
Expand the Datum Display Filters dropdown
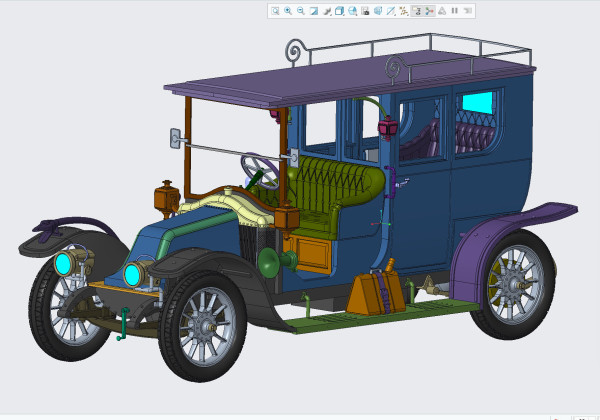coord(404,11)
